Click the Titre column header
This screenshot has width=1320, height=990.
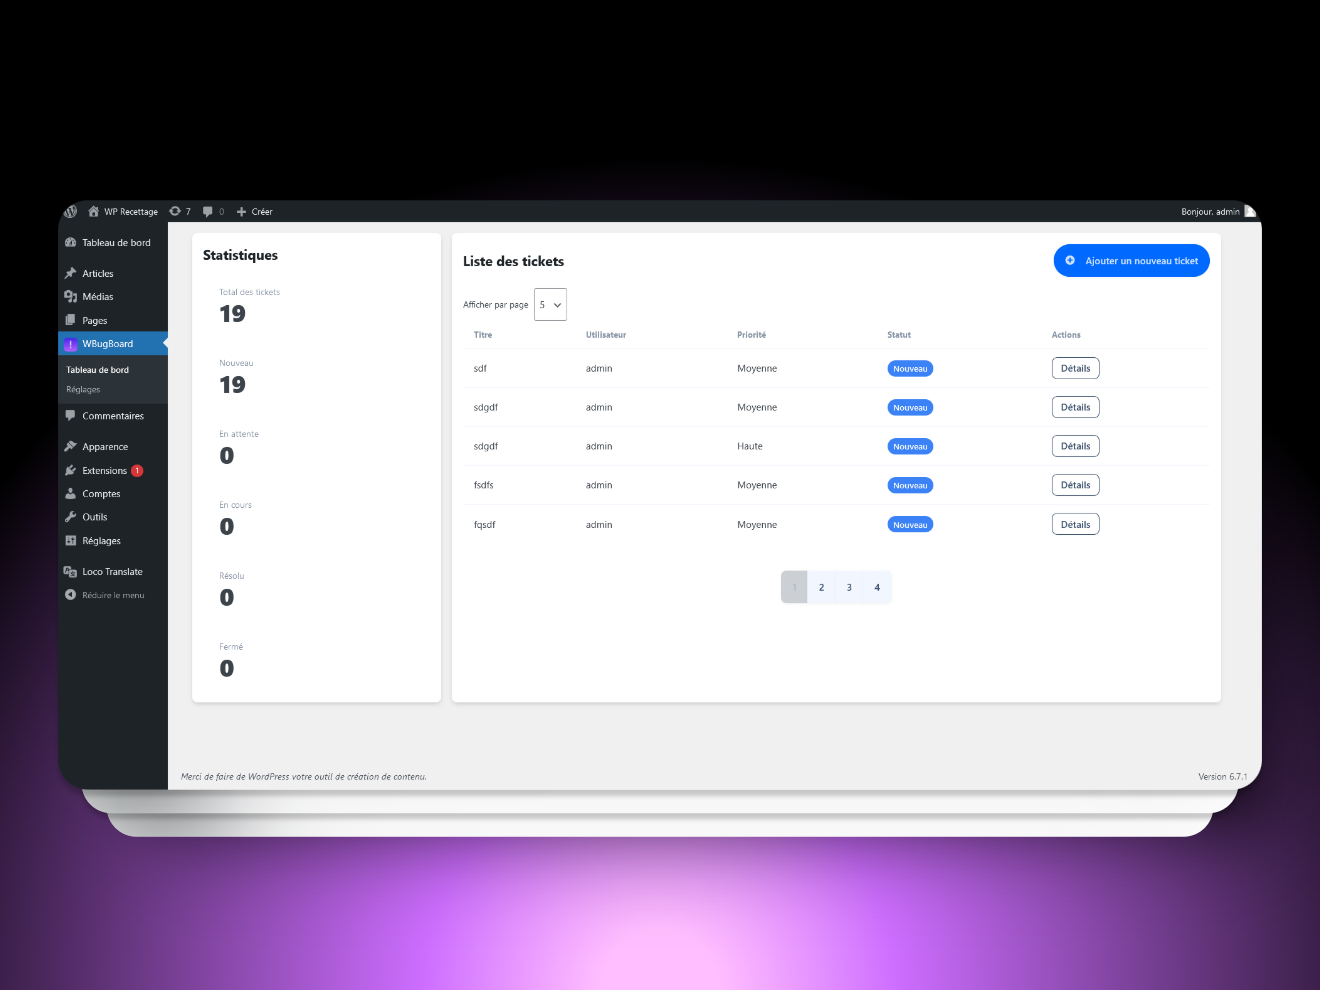[x=483, y=335]
